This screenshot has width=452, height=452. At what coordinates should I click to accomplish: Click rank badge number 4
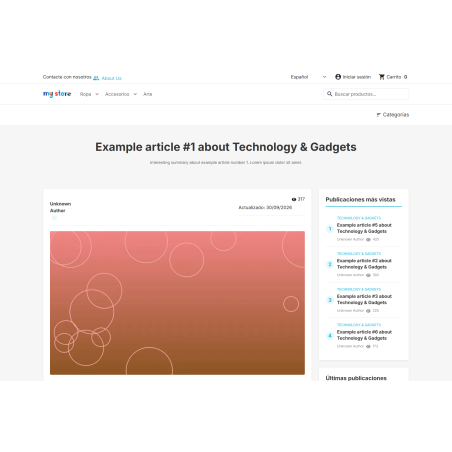click(330, 336)
